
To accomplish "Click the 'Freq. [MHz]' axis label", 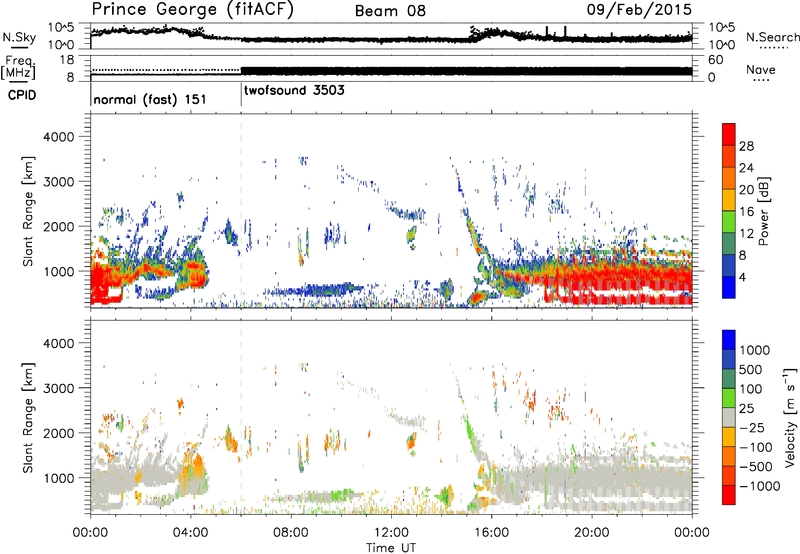I will 18,68.
